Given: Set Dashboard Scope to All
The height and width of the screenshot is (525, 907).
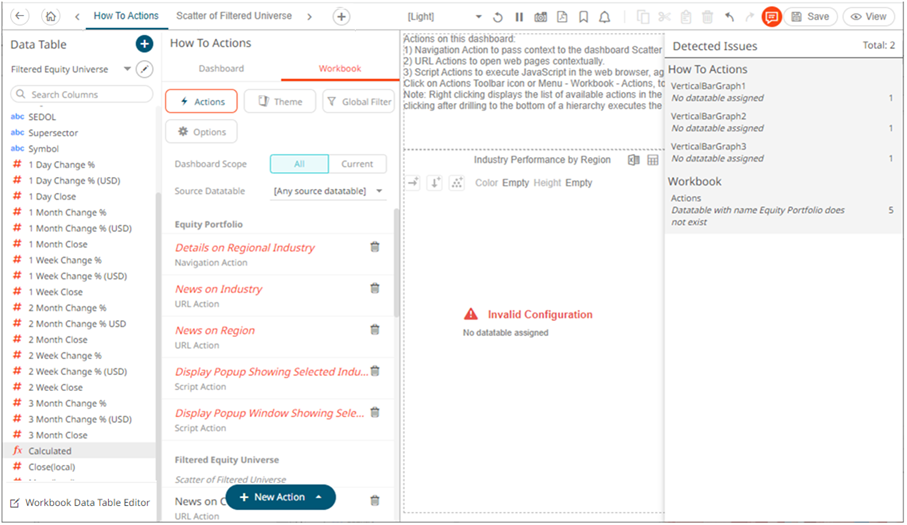Looking at the screenshot, I should [299, 164].
